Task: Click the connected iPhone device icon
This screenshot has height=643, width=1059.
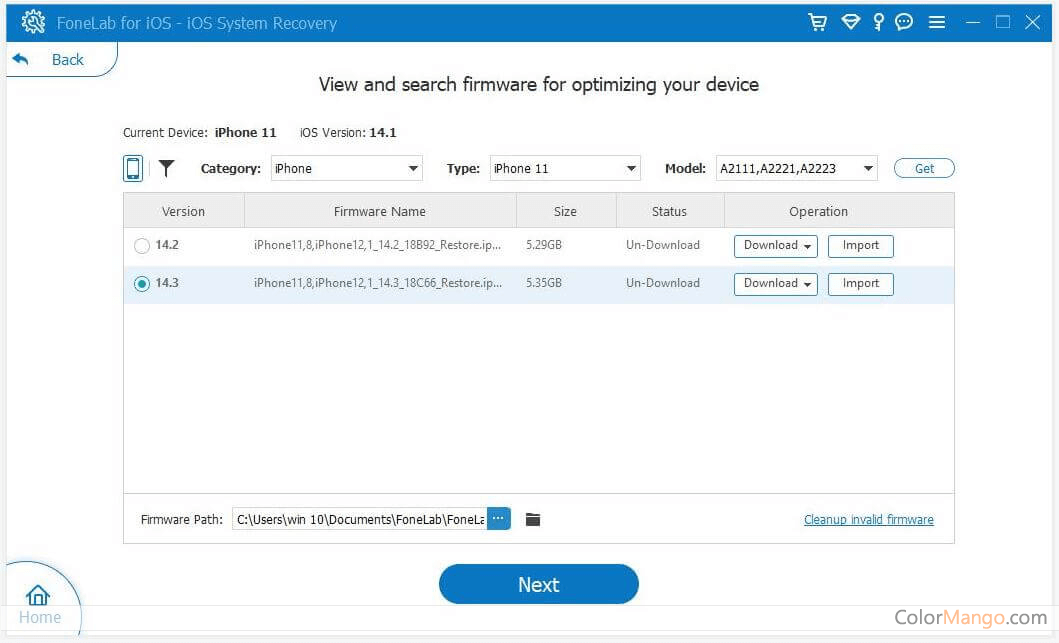Action: click(133, 168)
